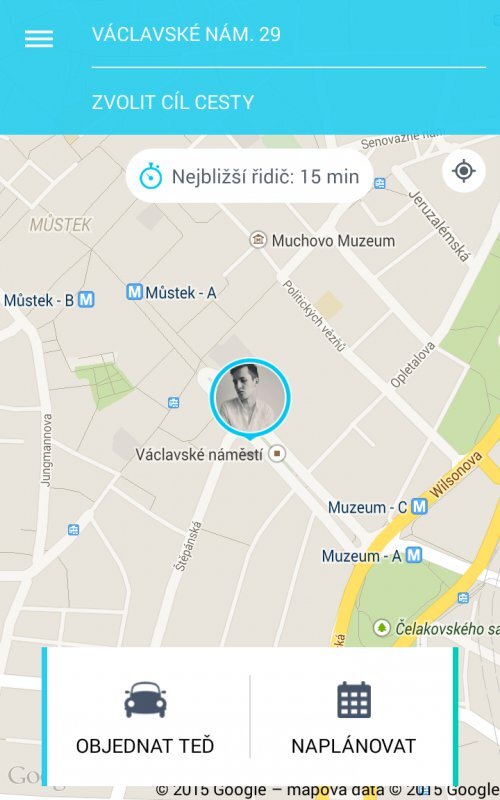500x800 pixels.
Task: Tap the Nejbližší řidič 15 min pill
Action: [x=249, y=177]
